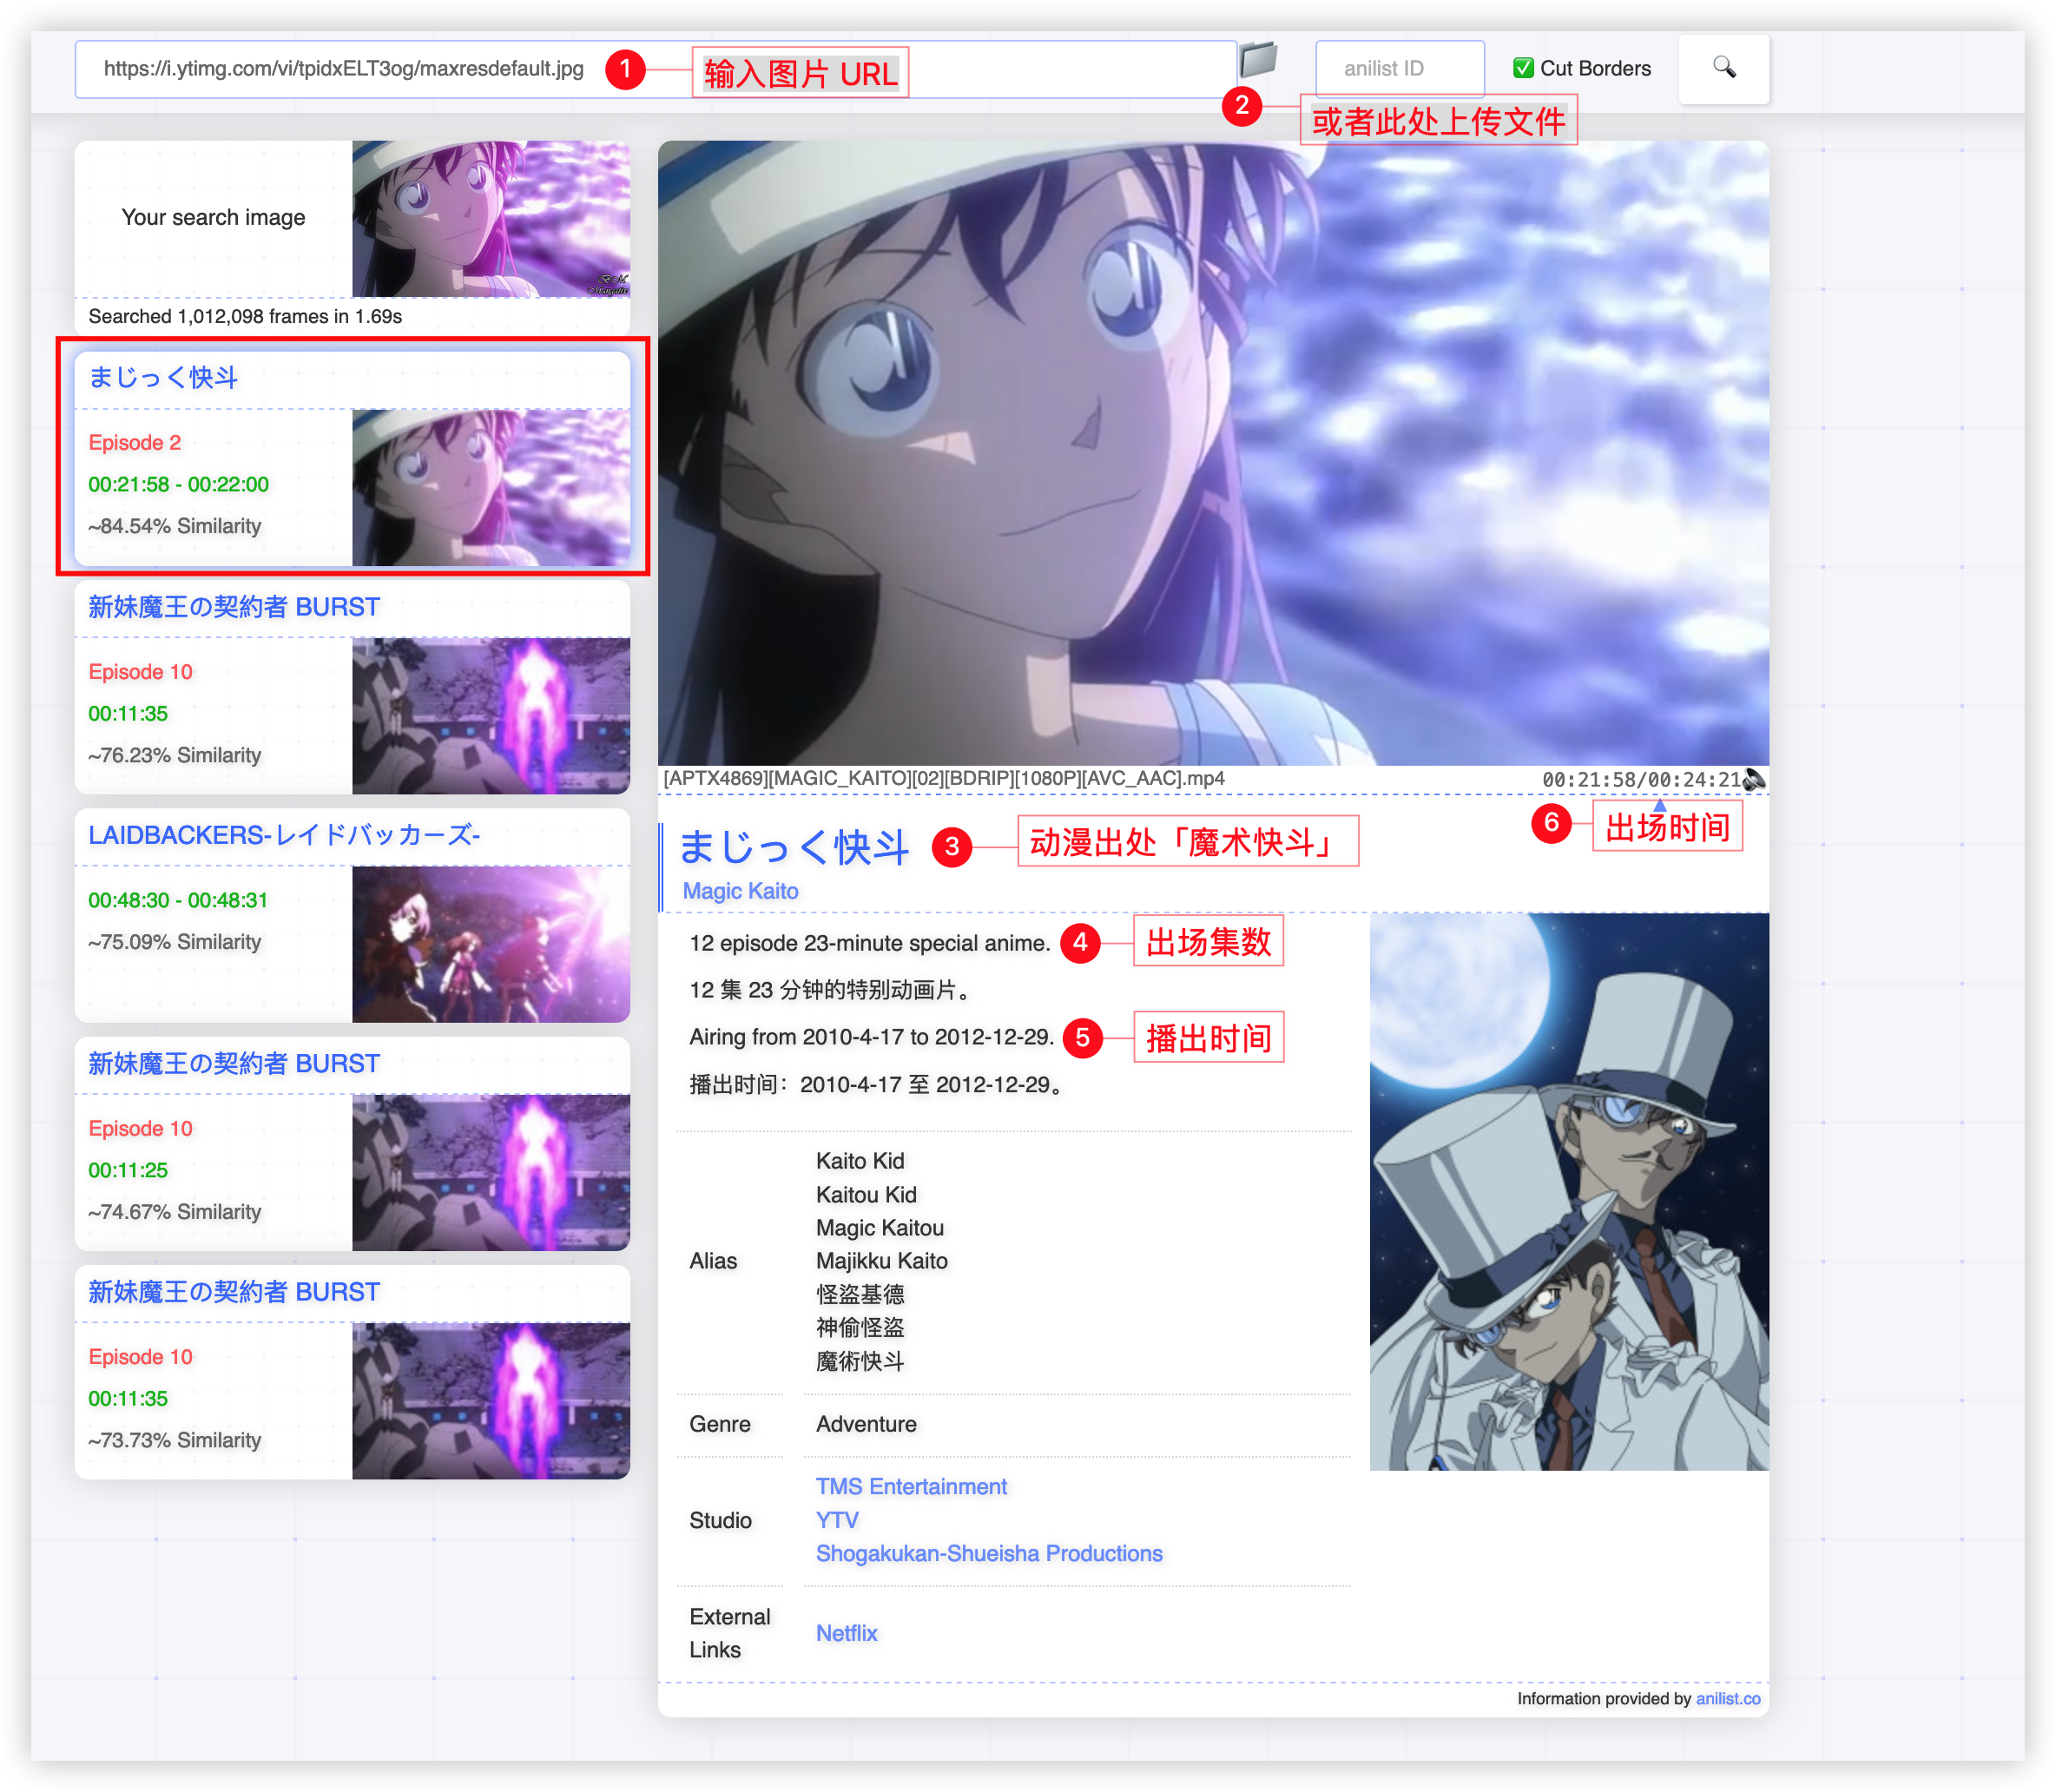This screenshot has height=1792, width=2056.
Task: Visit the anilist.co credit link
Action: tap(1727, 1698)
